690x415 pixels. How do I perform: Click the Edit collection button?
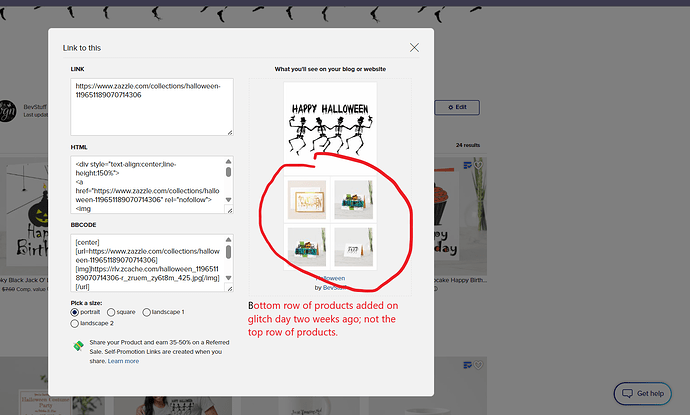tap(457, 107)
